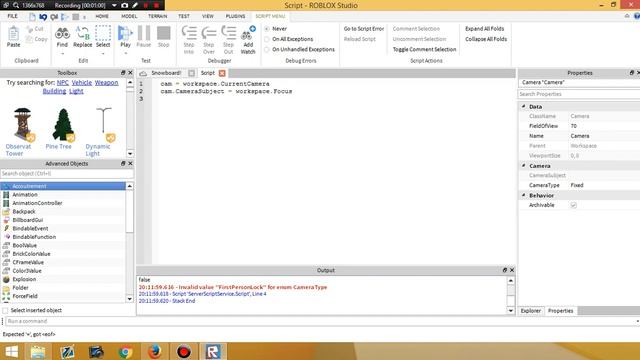The image size is (640, 360).
Task: Open the Play dropdown arrow
Action: tap(125, 54)
